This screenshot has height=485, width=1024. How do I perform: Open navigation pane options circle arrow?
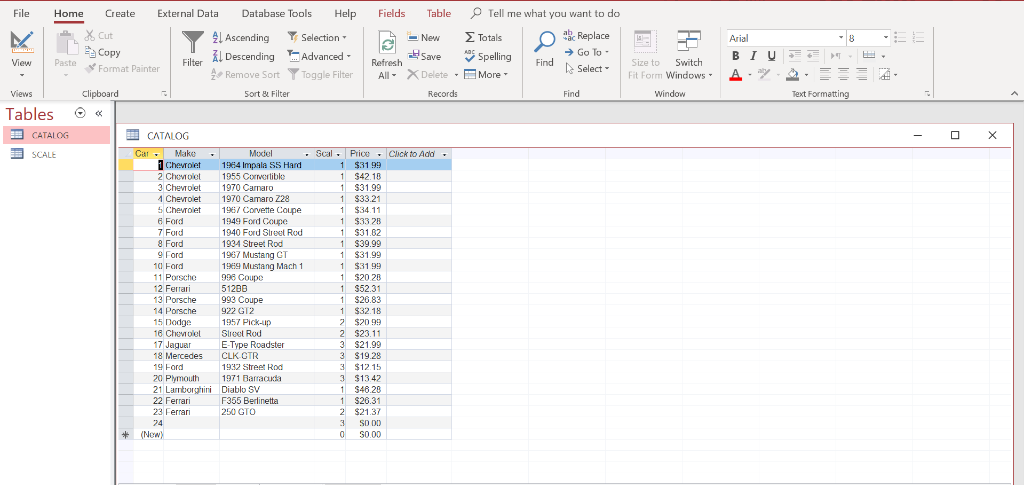point(80,113)
